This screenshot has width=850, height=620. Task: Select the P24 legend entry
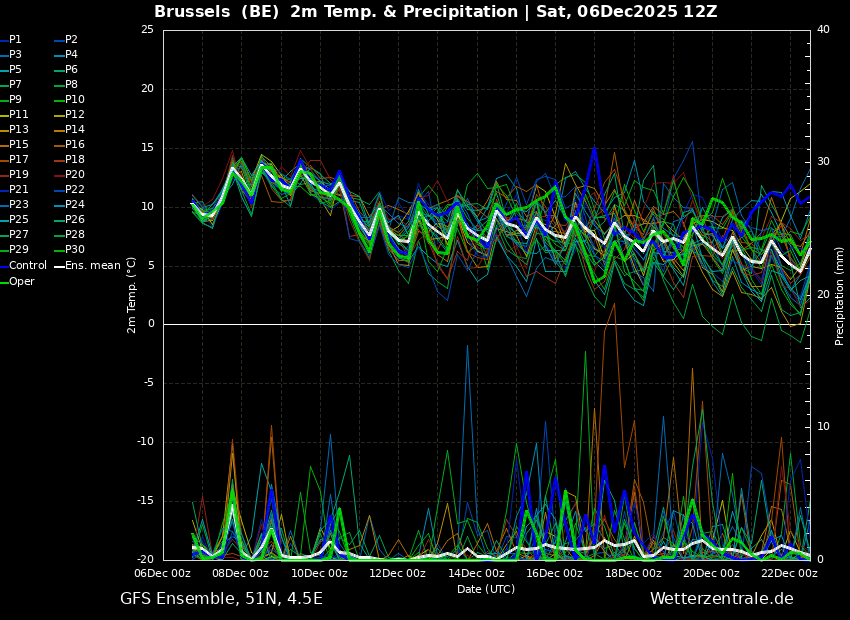(x=75, y=205)
